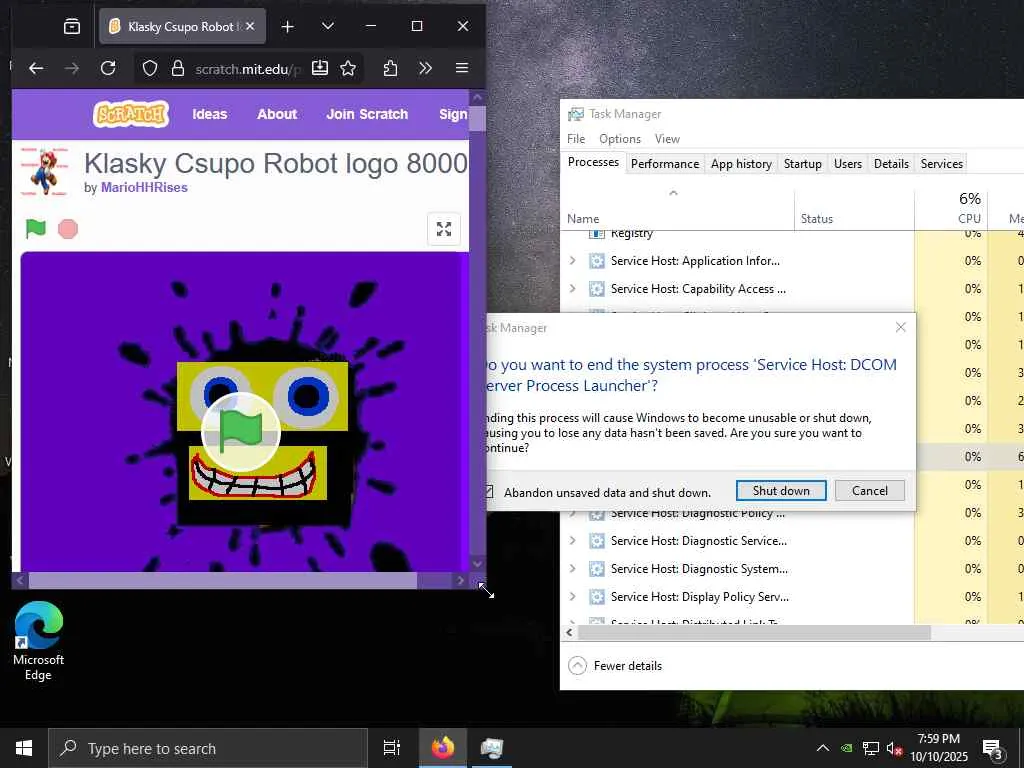Collapse Task Manager with Fewer details
Viewport: 1024px width, 768px height.
click(x=615, y=665)
